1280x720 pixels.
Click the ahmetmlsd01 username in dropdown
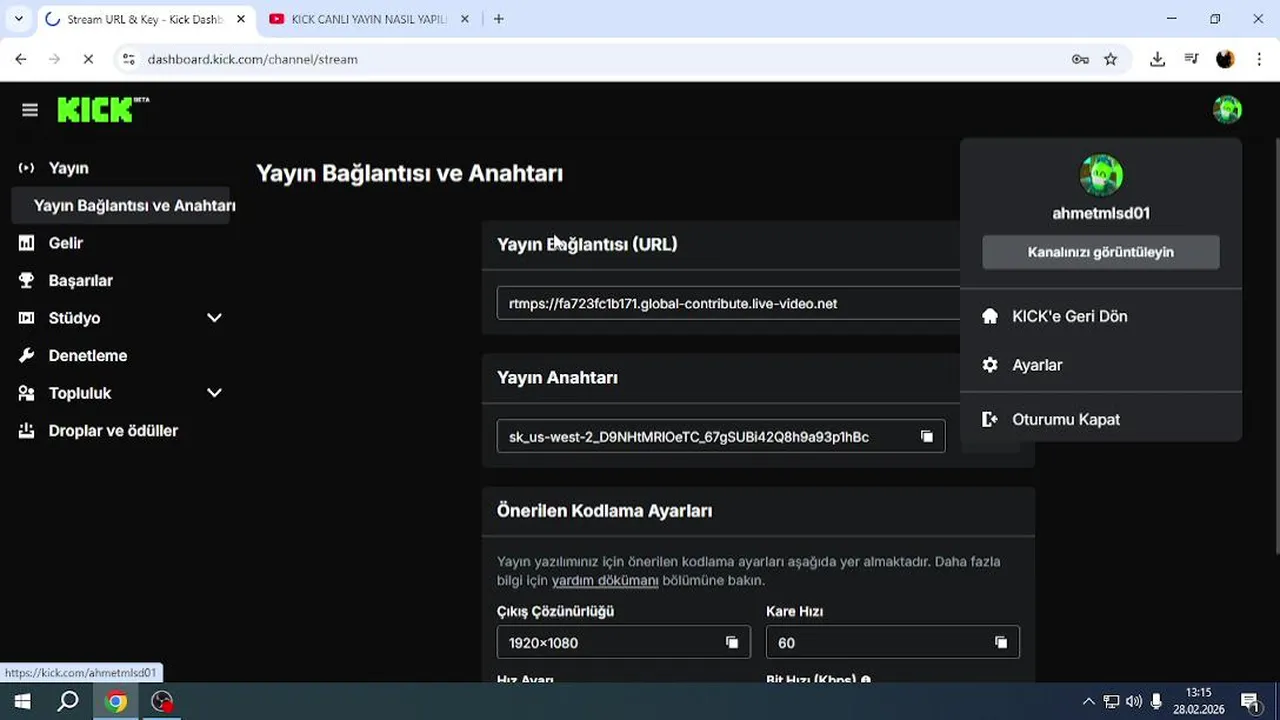(1101, 213)
